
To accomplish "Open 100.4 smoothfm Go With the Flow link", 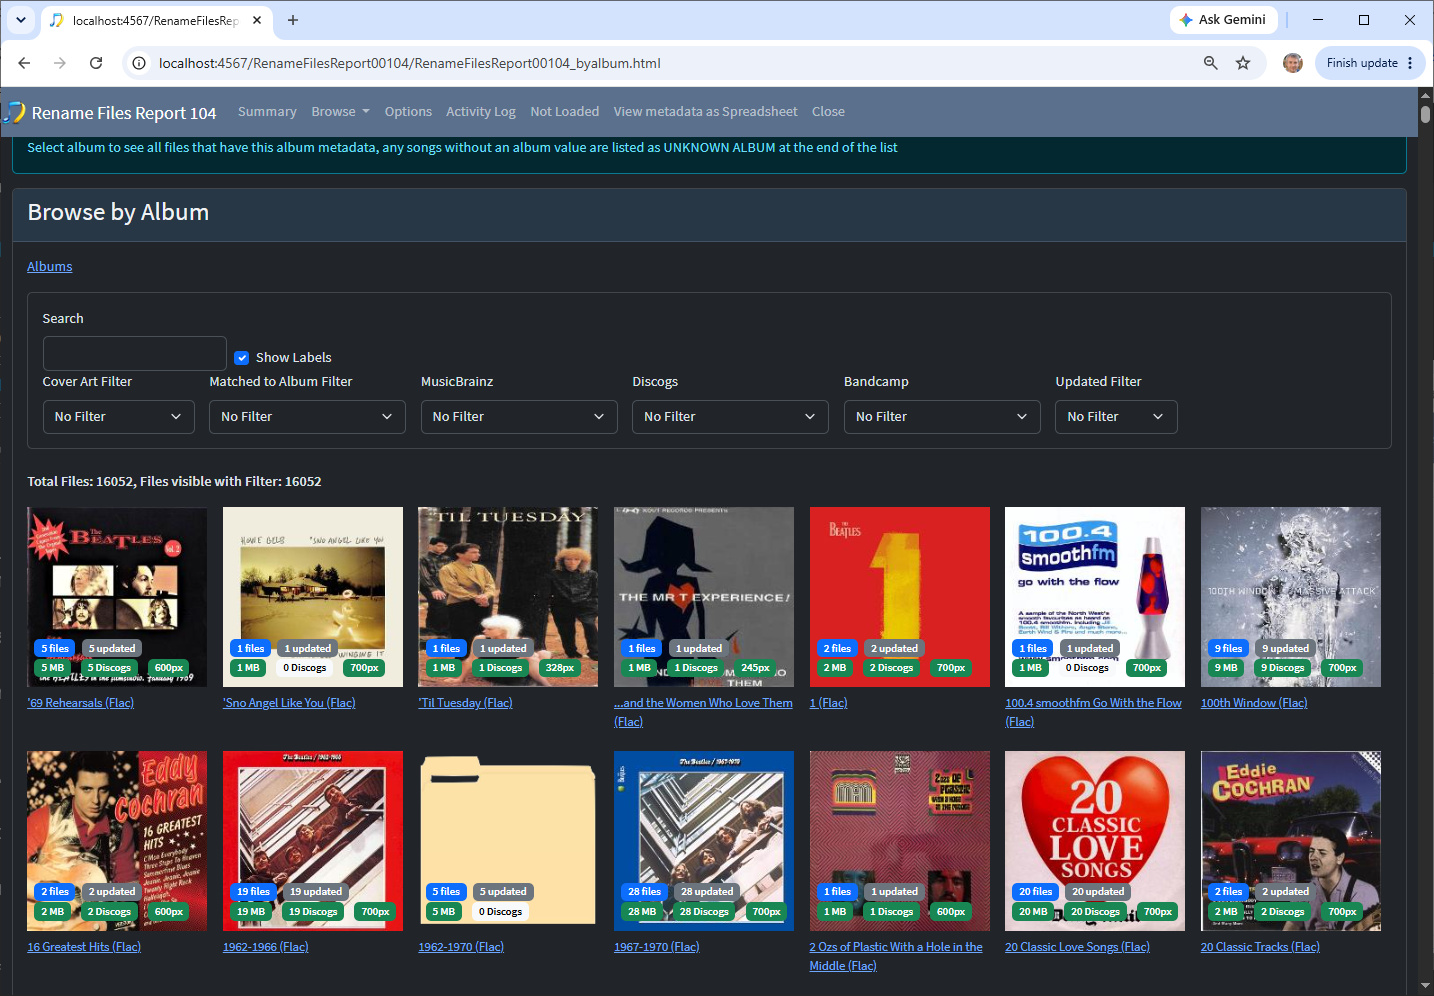I will point(1093,712).
